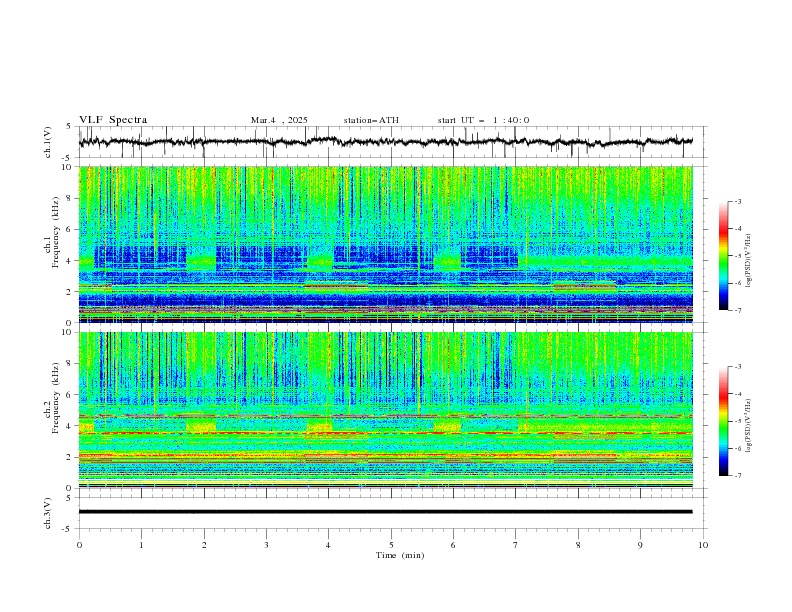The width and height of the screenshot is (792, 612).
Task: Click time-axis tick label "3"
Action: click(x=266, y=545)
